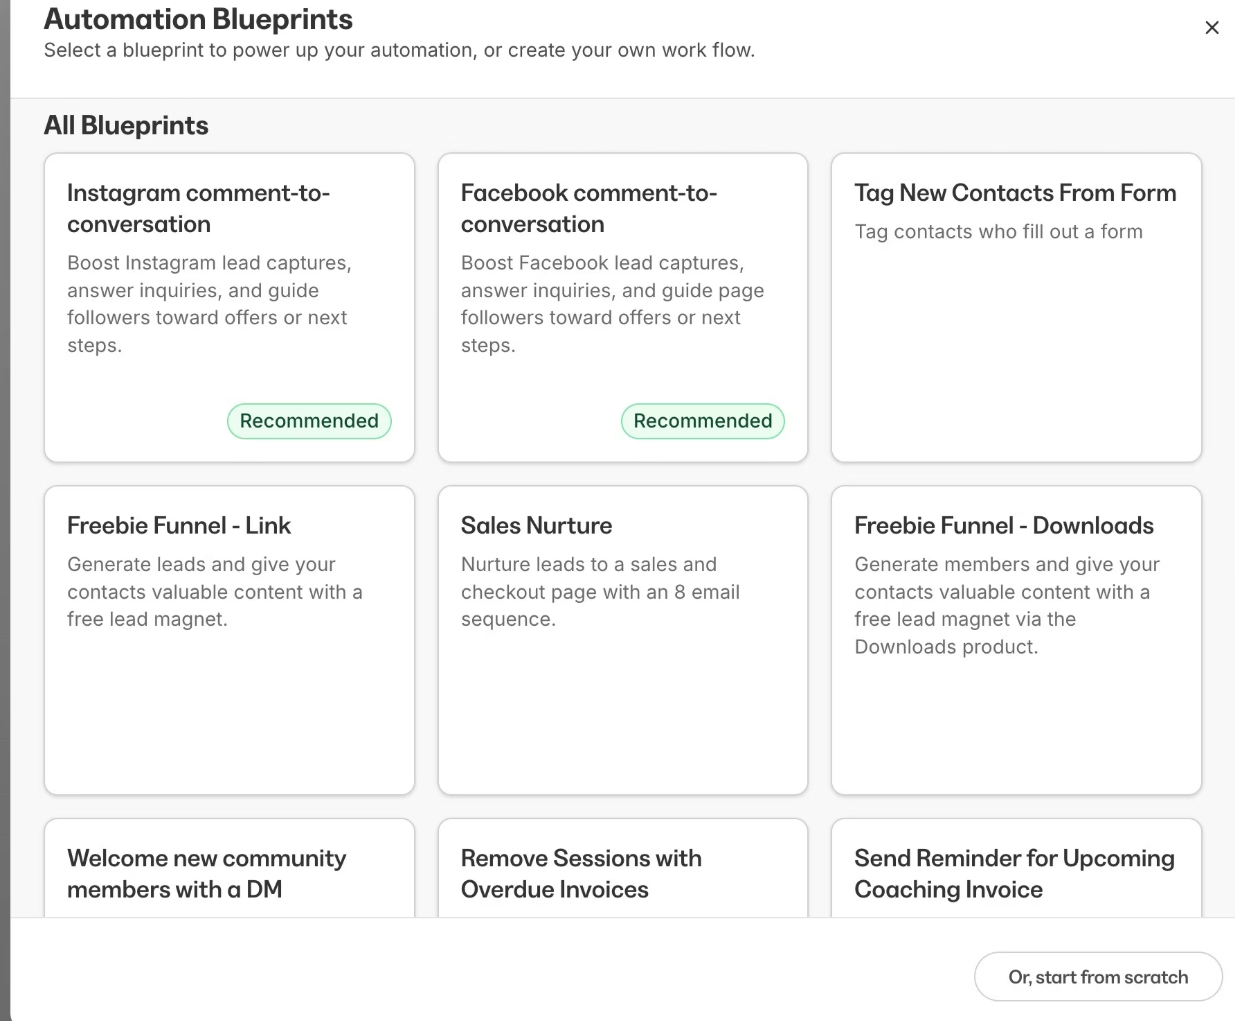This screenshot has height=1021, width=1235.
Task: Select Welcome new community members with a DM
Action: coord(229,868)
